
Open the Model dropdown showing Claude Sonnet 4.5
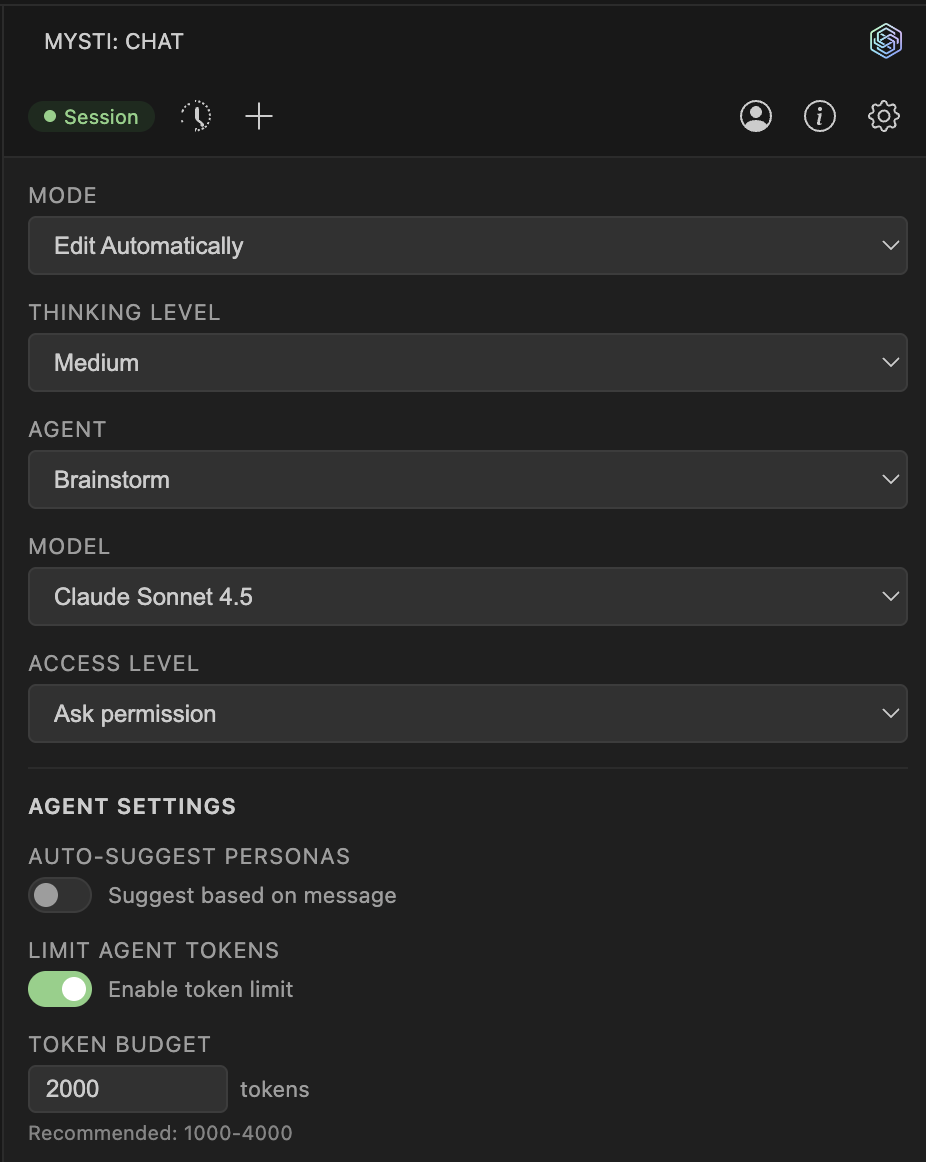tap(468, 596)
